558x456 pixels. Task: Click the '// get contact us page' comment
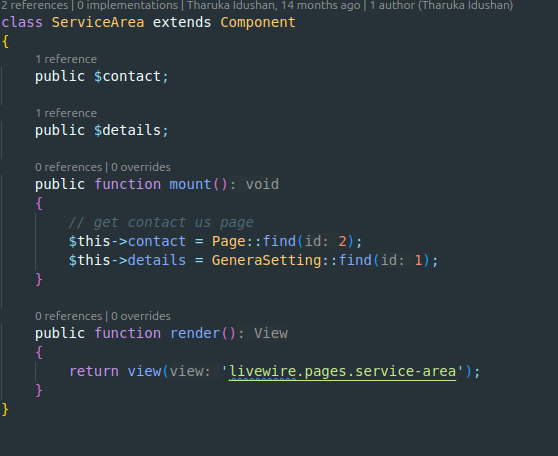pos(161,222)
